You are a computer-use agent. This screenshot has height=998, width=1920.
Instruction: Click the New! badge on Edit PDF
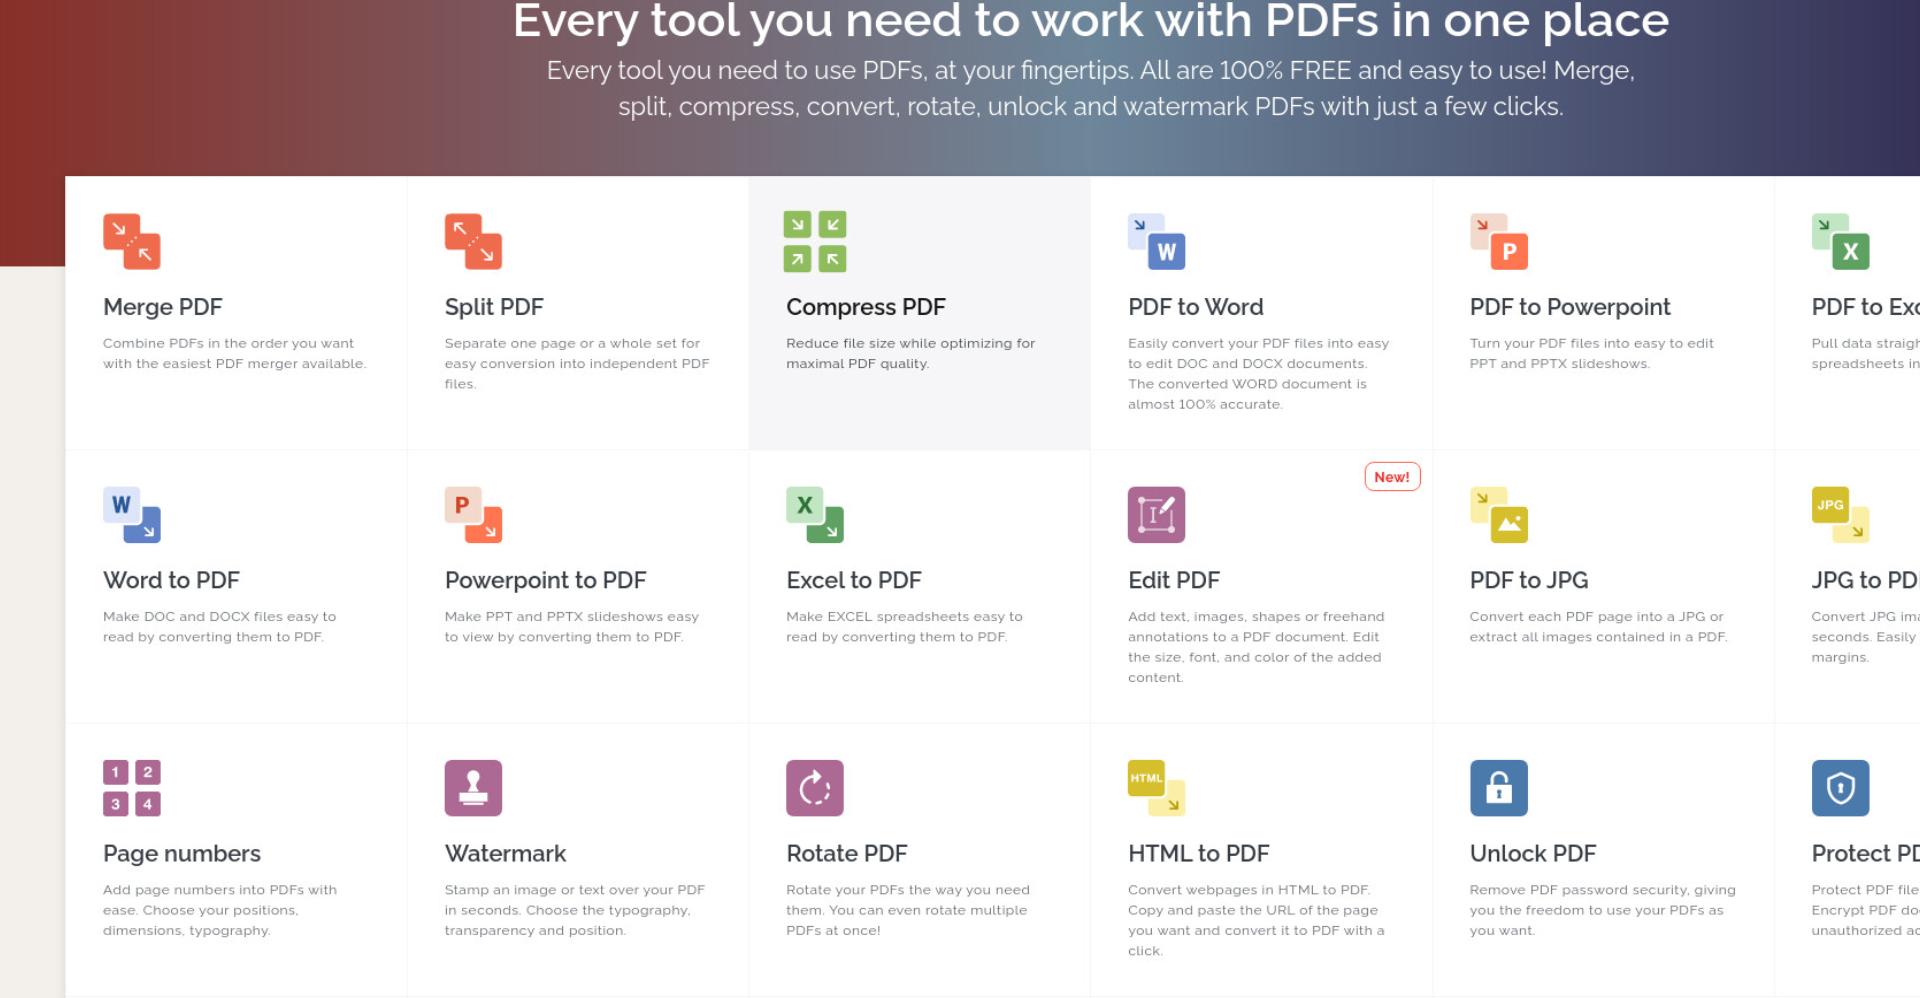[1392, 477]
